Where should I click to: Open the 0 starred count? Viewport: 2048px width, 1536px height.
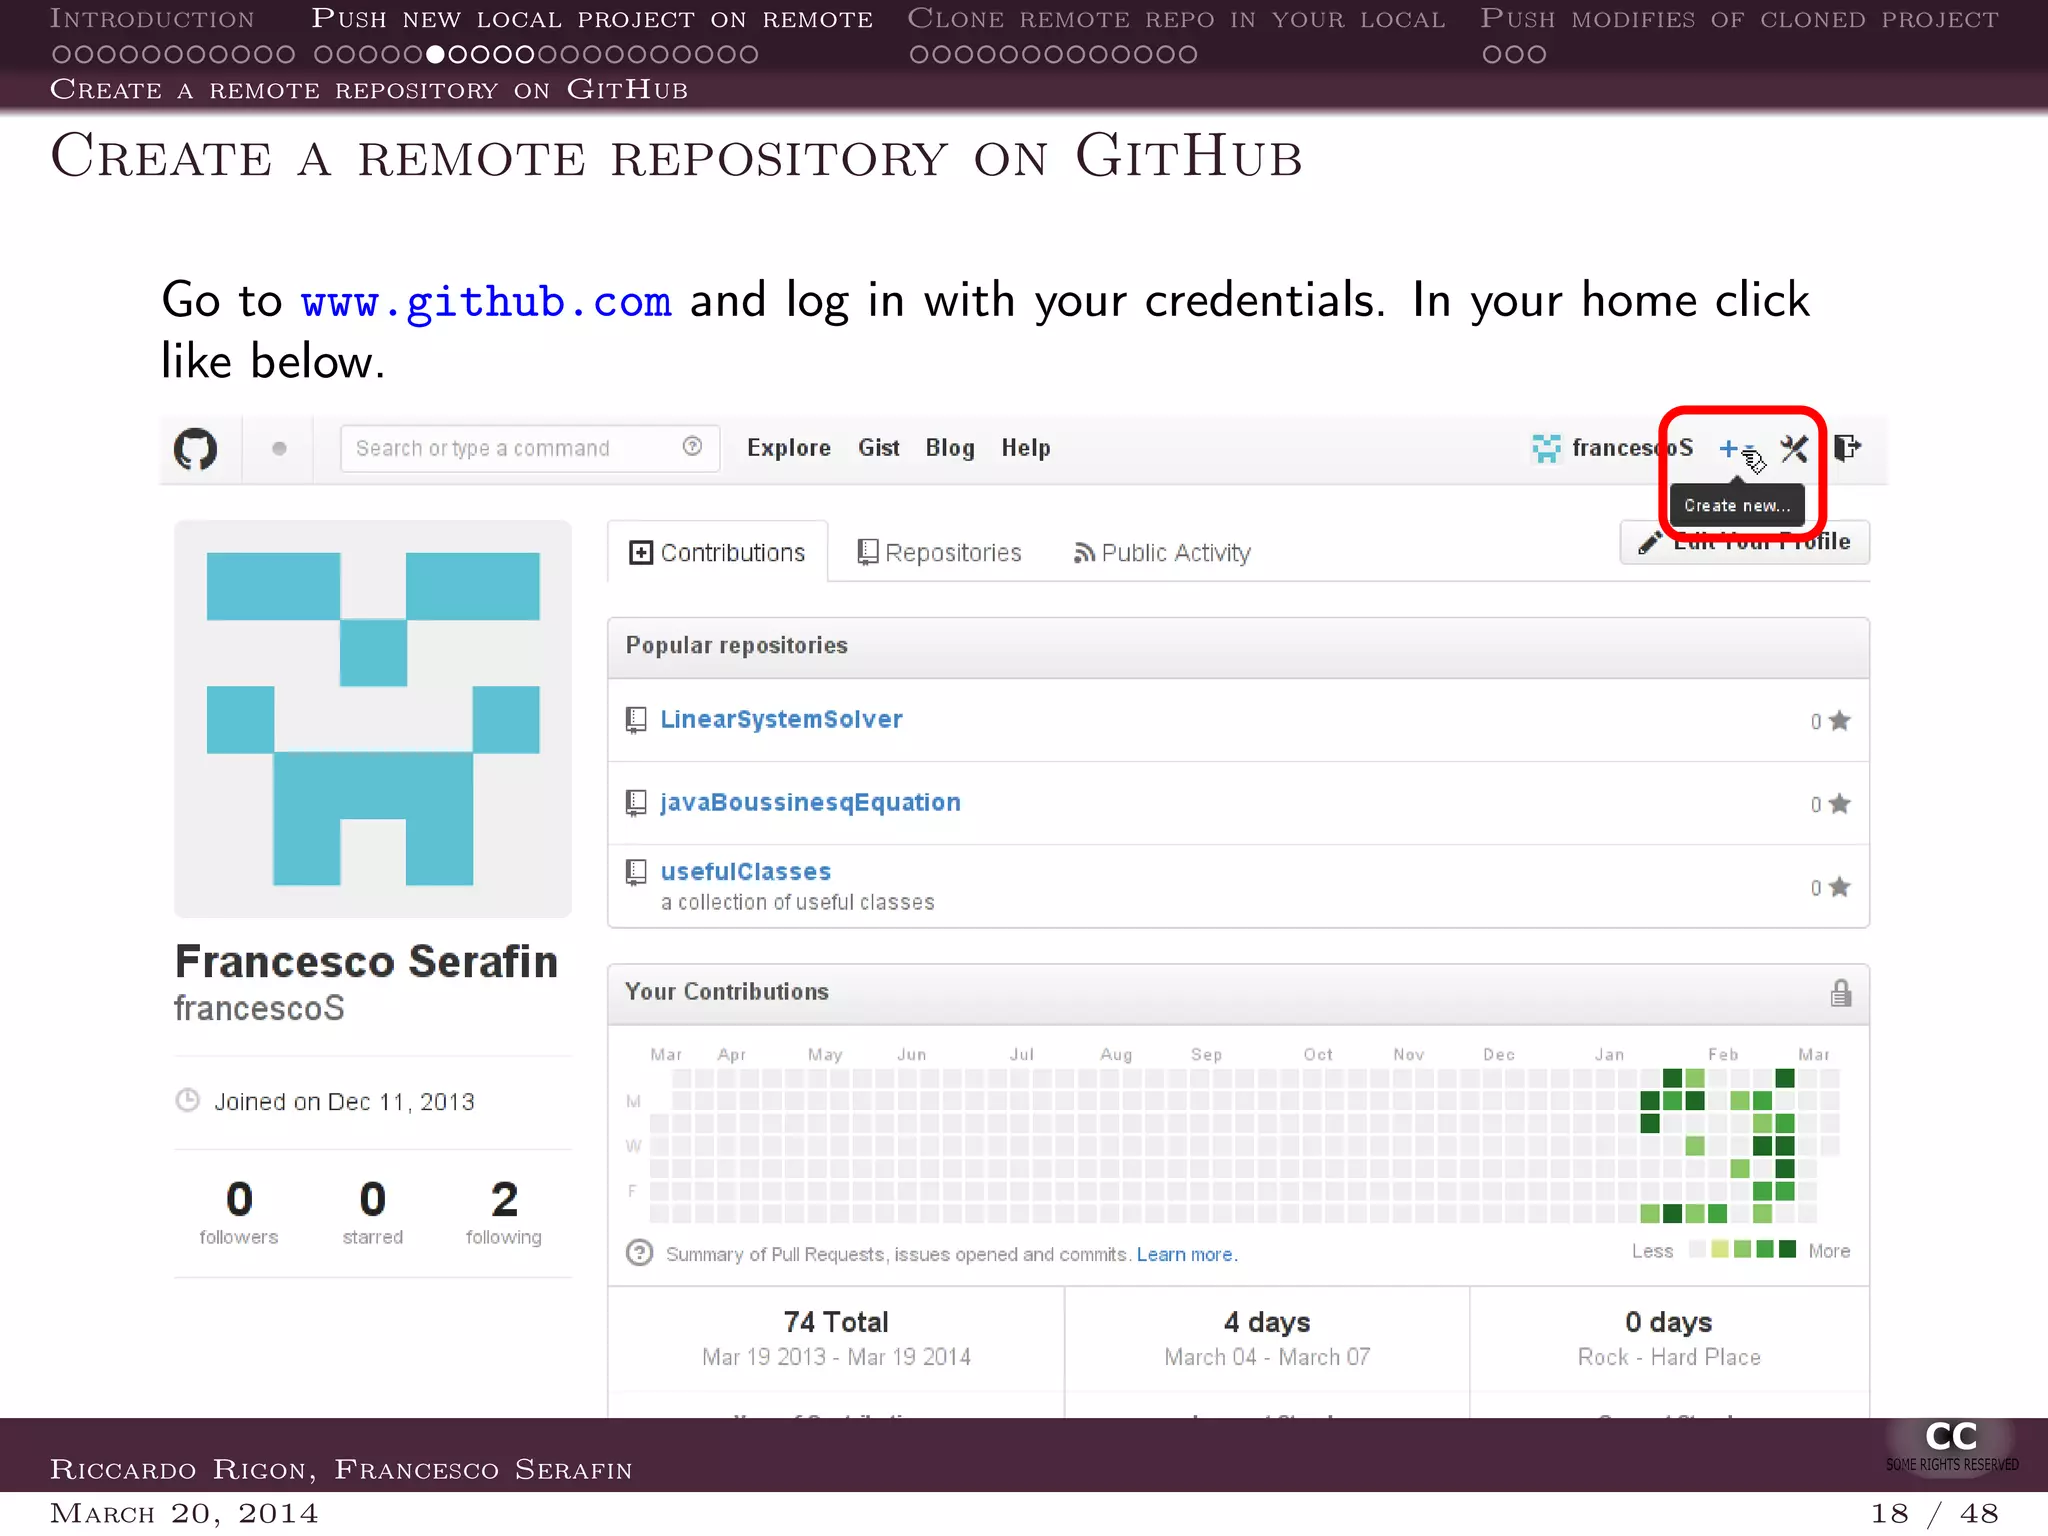click(x=372, y=1212)
